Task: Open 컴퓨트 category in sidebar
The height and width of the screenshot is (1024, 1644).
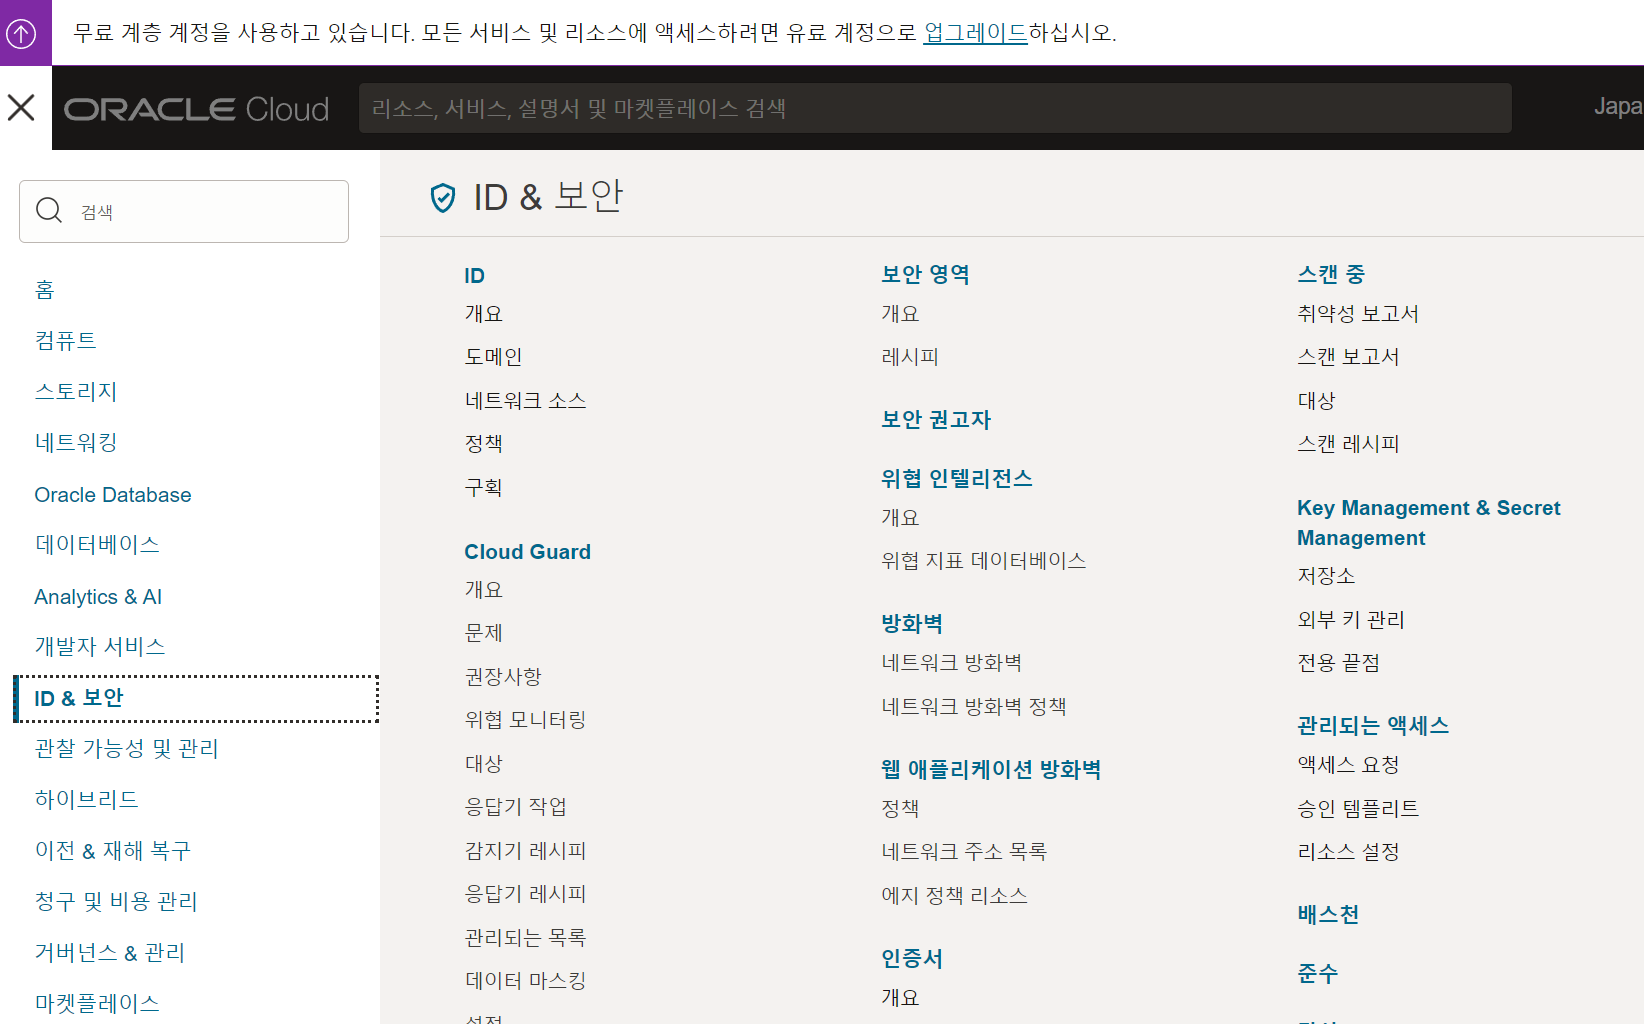Action: [x=66, y=341]
